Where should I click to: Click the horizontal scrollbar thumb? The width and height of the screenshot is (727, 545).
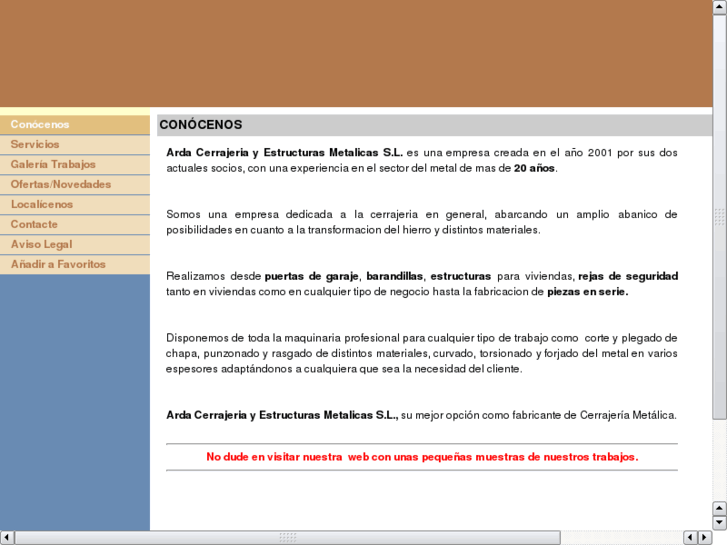(x=287, y=538)
